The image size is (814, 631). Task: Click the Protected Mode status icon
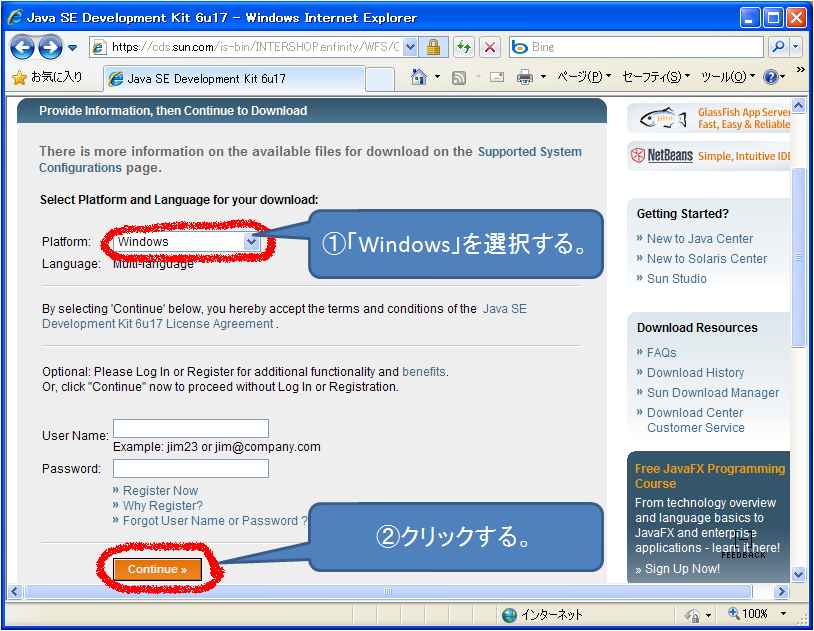691,615
